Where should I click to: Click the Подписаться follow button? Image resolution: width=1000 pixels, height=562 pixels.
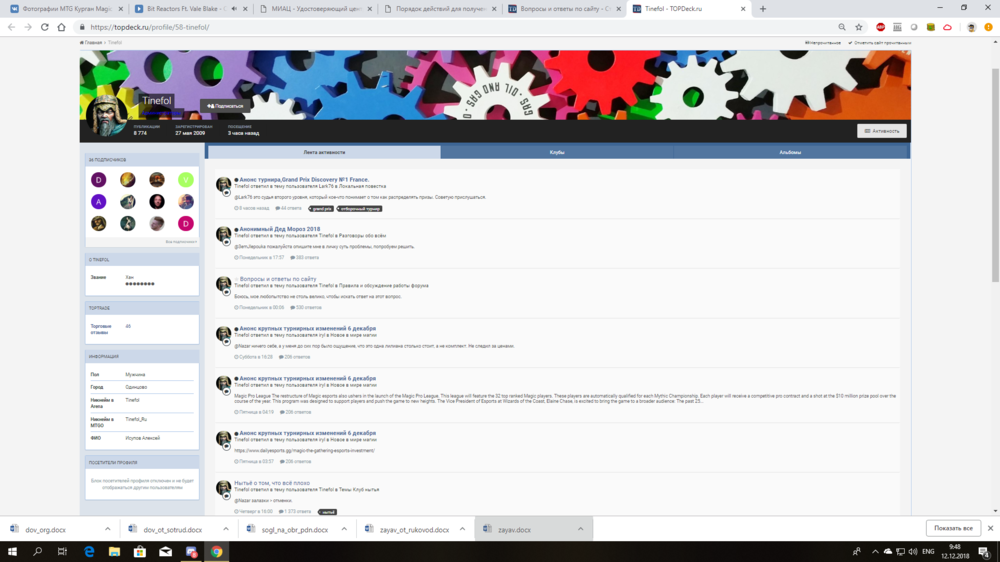(225, 106)
